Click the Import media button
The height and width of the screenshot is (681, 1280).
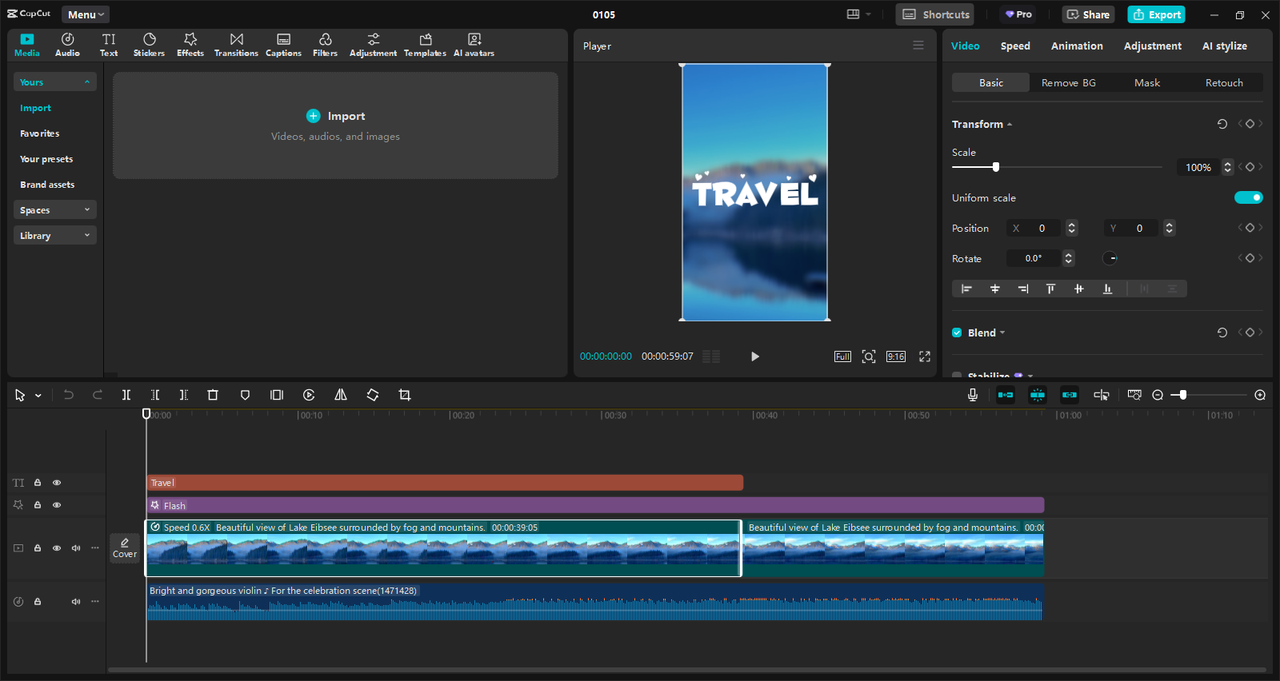click(336, 116)
